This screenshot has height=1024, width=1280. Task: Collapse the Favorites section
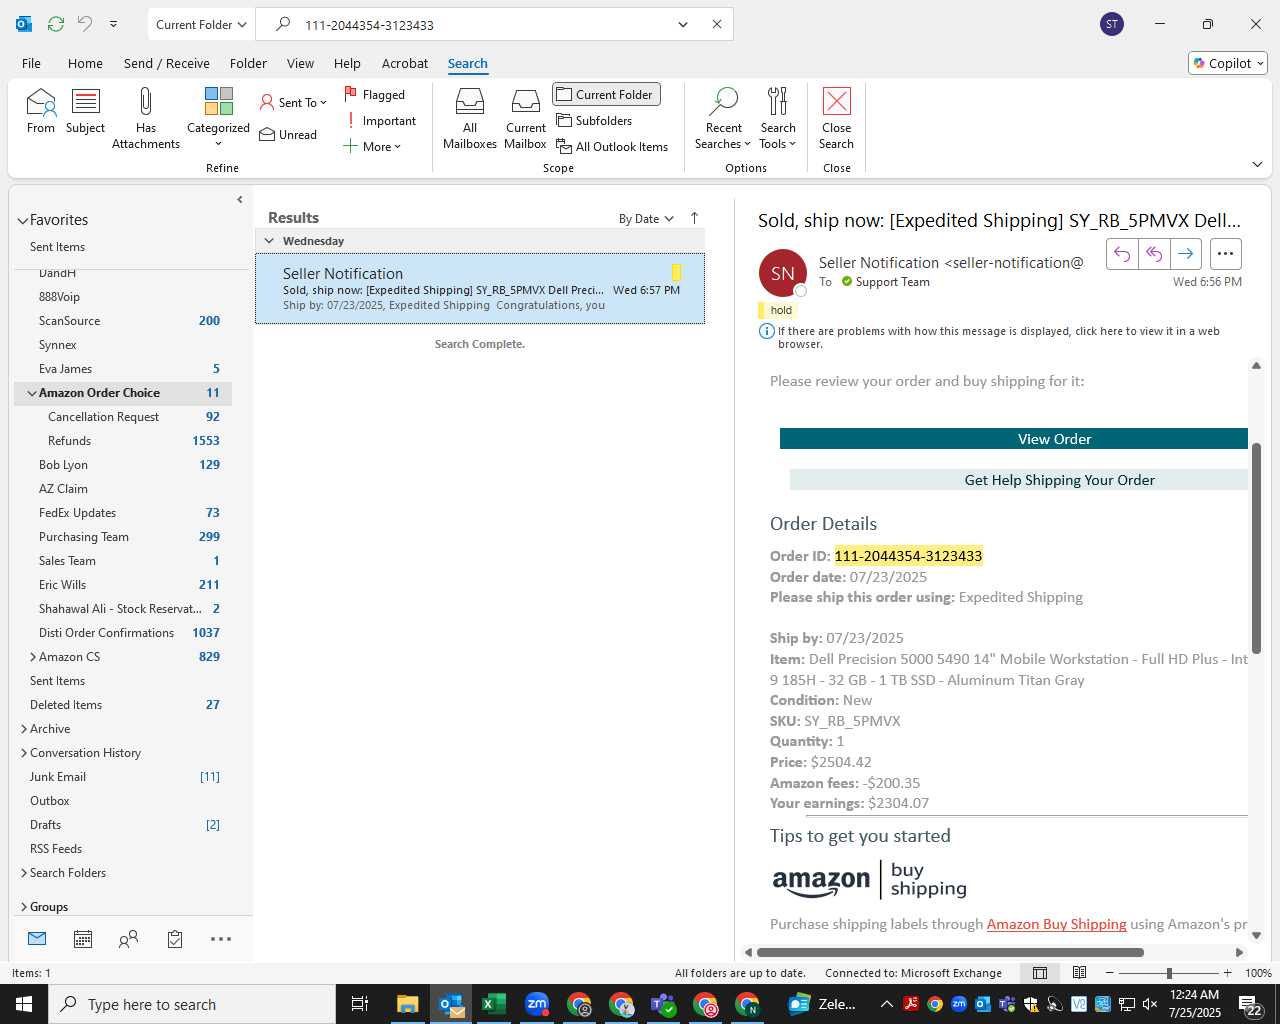tap(22, 220)
